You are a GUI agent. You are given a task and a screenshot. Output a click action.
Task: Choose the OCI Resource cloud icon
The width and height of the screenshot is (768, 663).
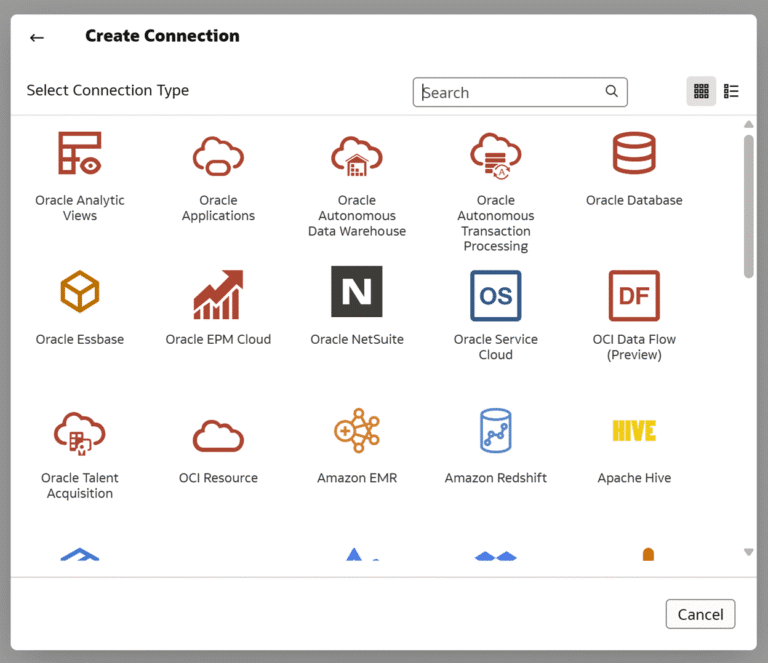click(x=218, y=435)
